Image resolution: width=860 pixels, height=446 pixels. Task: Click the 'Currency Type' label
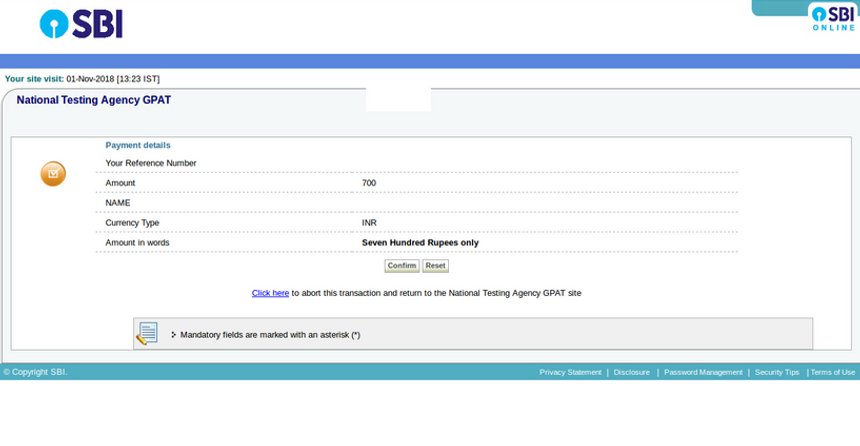[x=132, y=223]
